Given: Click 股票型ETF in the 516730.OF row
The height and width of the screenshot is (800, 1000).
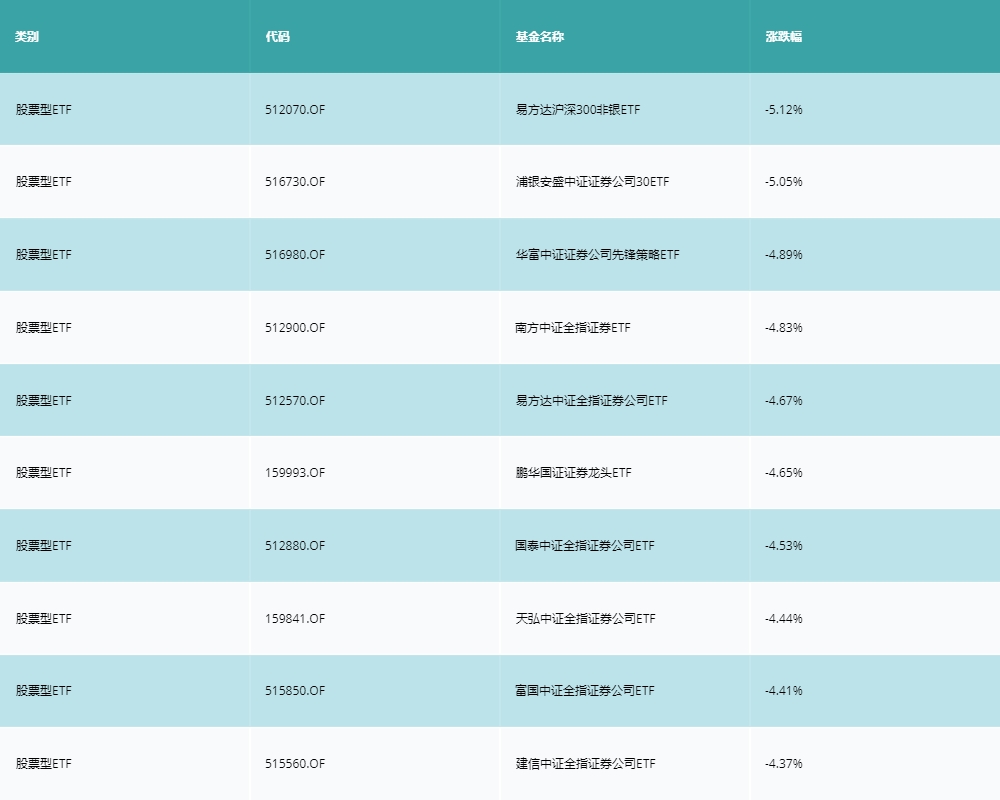Looking at the screenshot, I should click(43, 182).
